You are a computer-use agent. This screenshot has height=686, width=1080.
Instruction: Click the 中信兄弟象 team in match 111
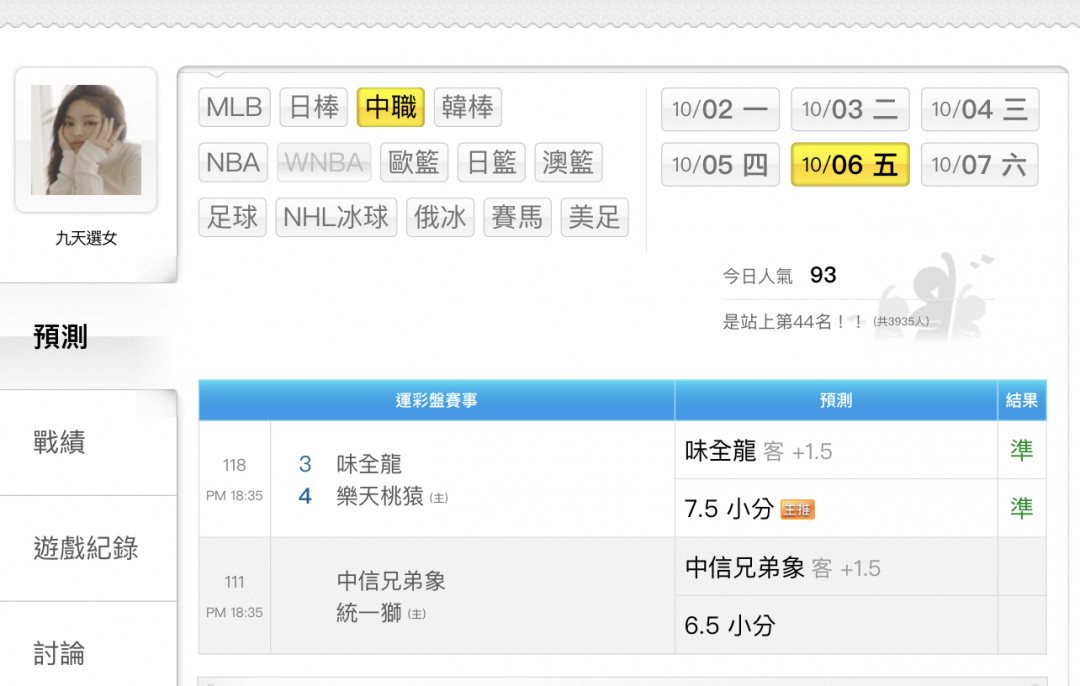[391, 581]
